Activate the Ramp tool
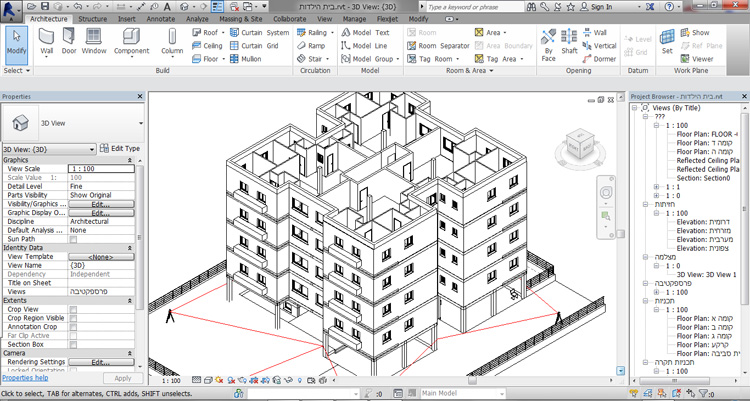Viewport: 750px width, 401px height. pos(311,46)
